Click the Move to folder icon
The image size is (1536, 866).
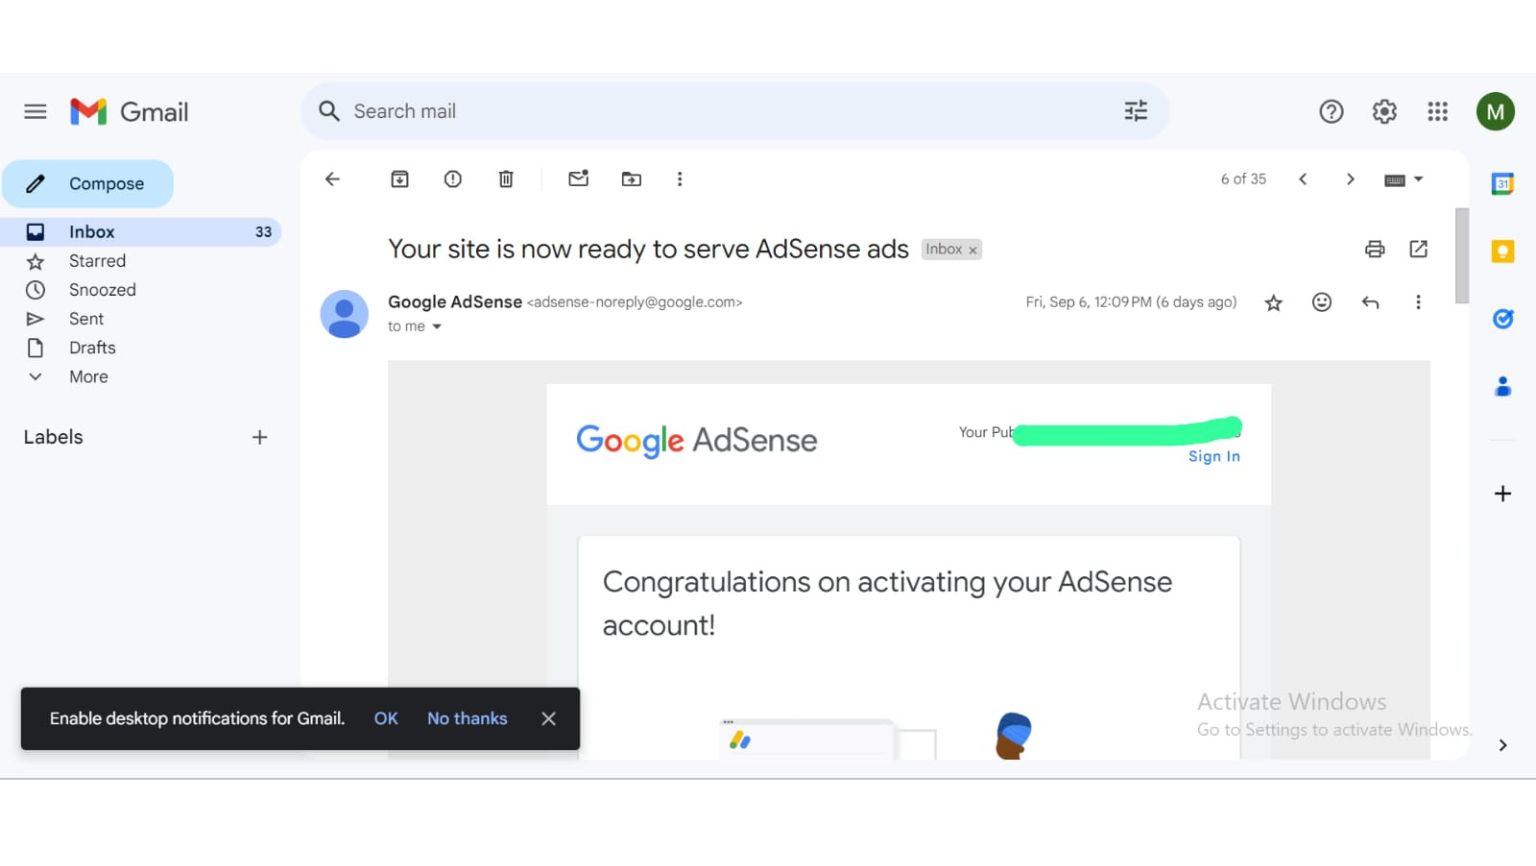pos(631,179)
